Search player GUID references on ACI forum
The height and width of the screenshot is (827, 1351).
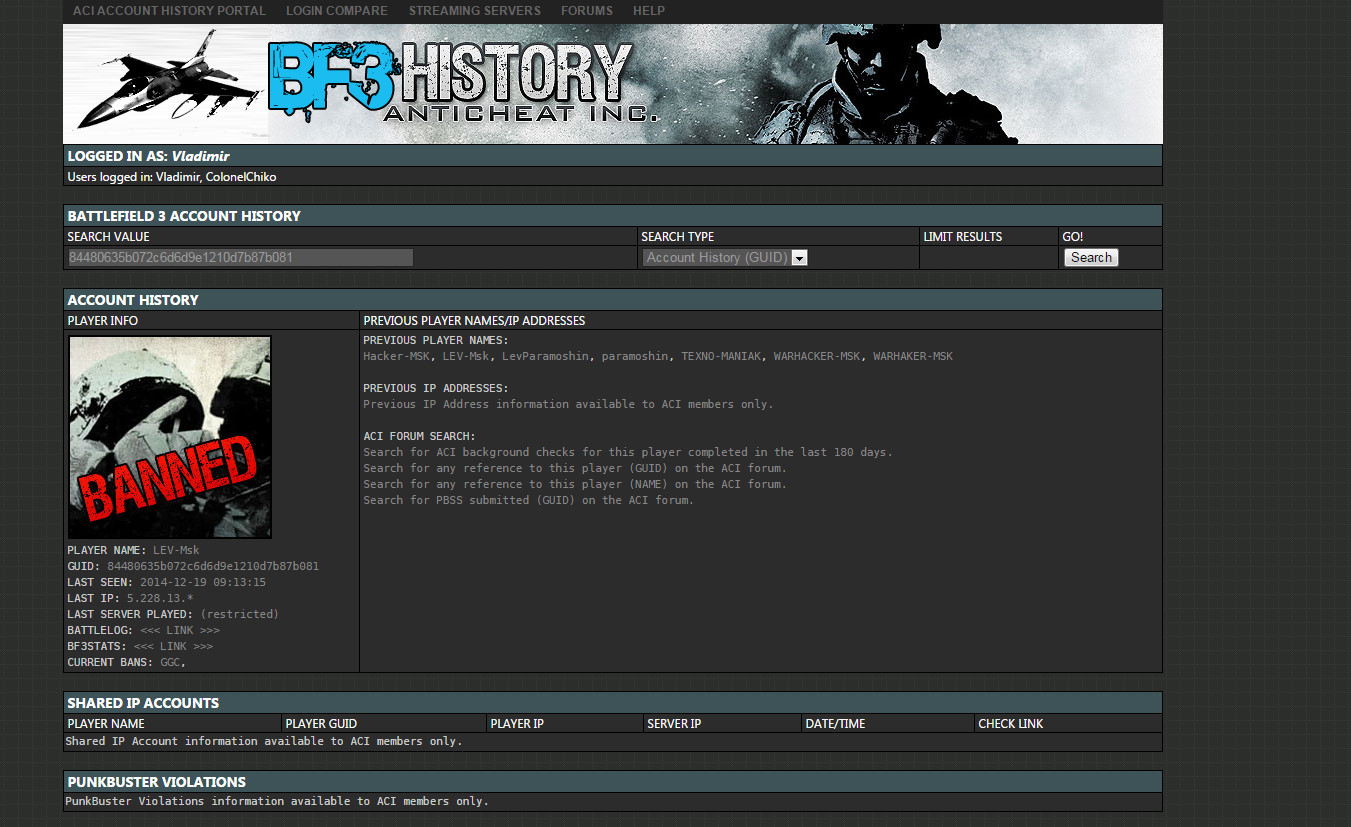coord(574,469)
